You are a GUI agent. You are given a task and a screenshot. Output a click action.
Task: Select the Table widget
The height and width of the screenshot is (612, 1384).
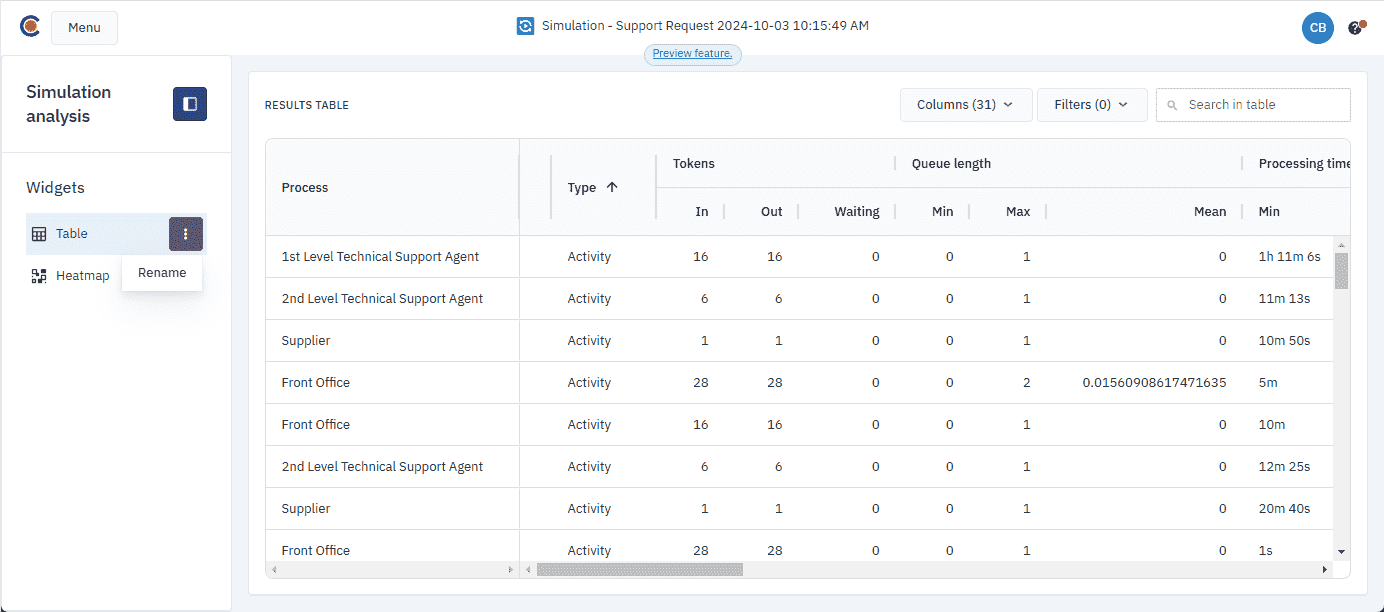(x=116, y=234)
